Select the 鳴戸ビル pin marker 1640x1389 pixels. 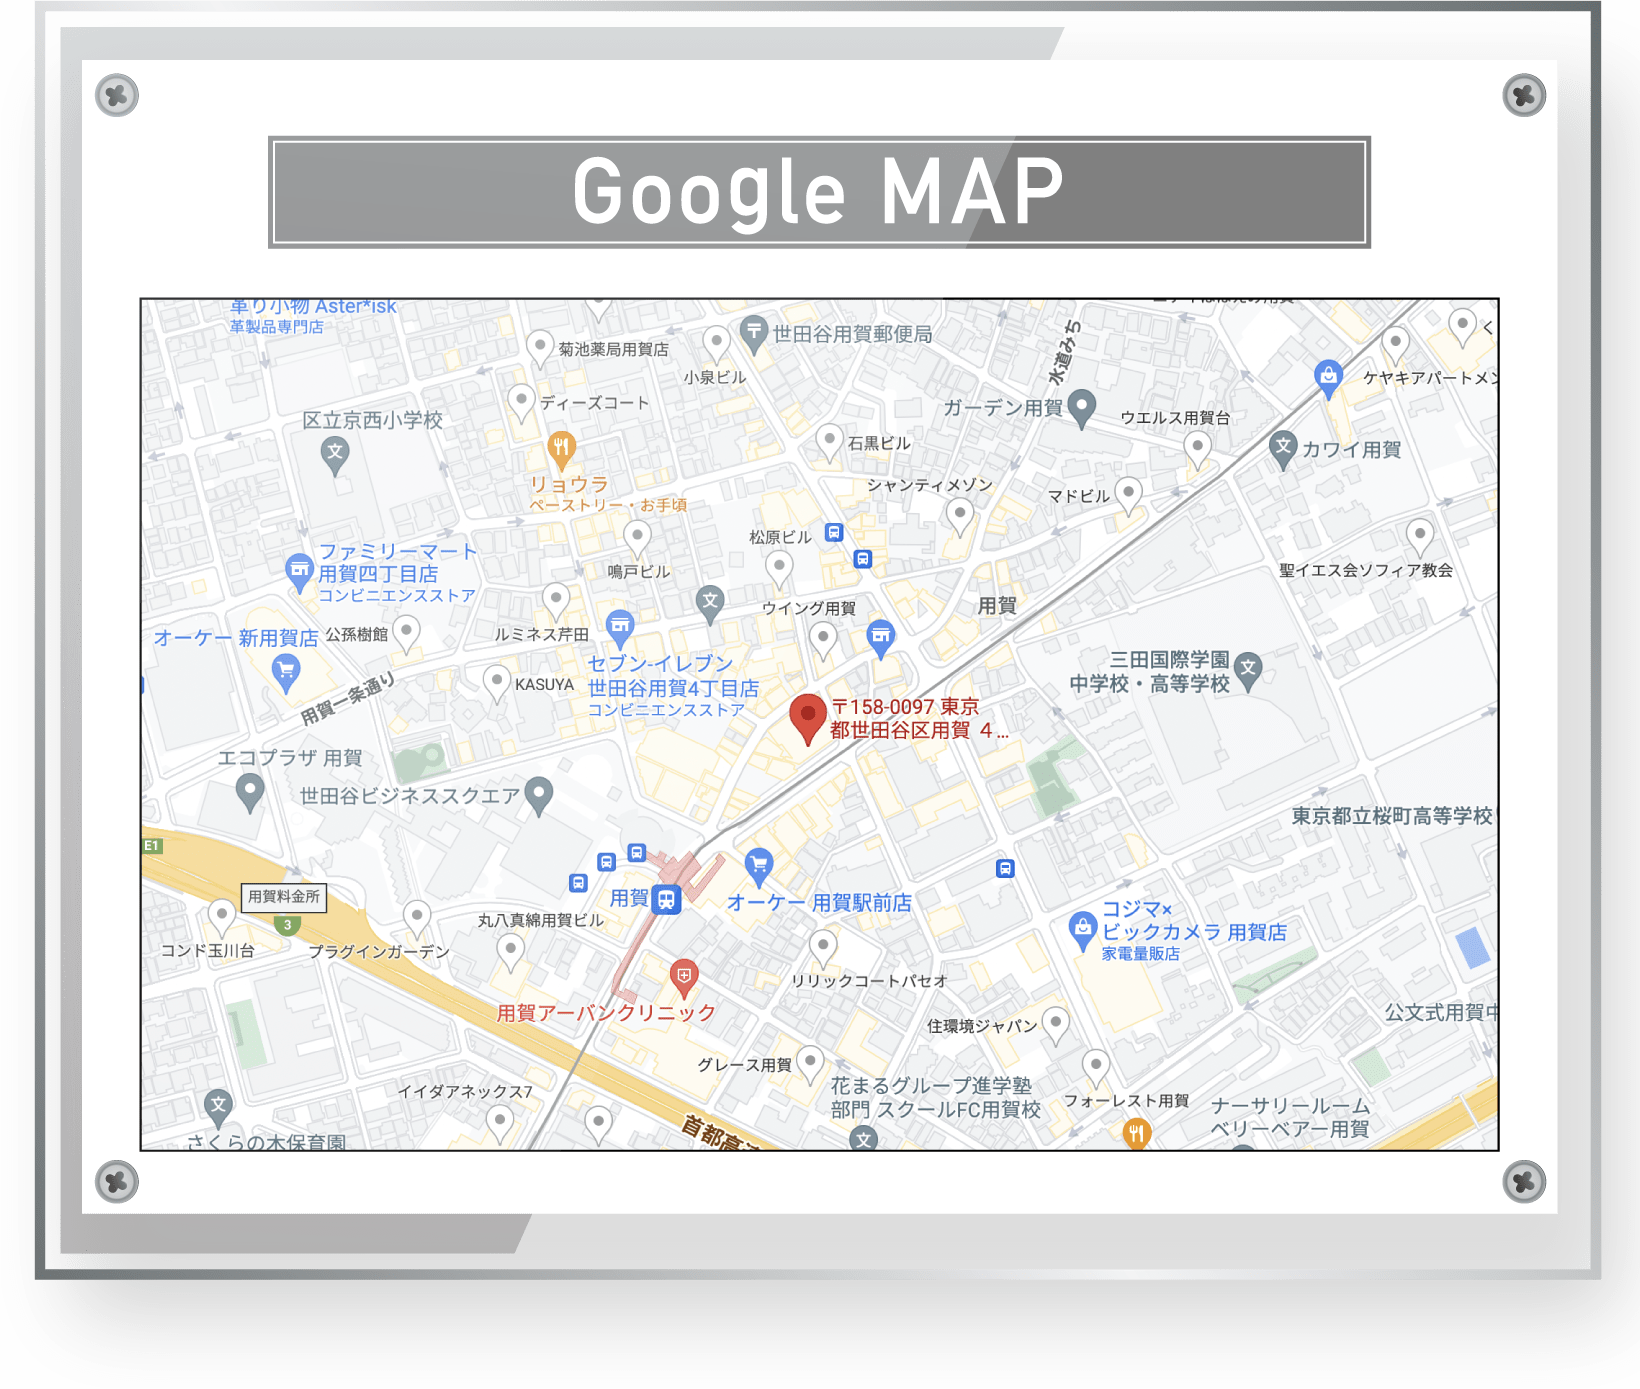[x=637, y=541]
